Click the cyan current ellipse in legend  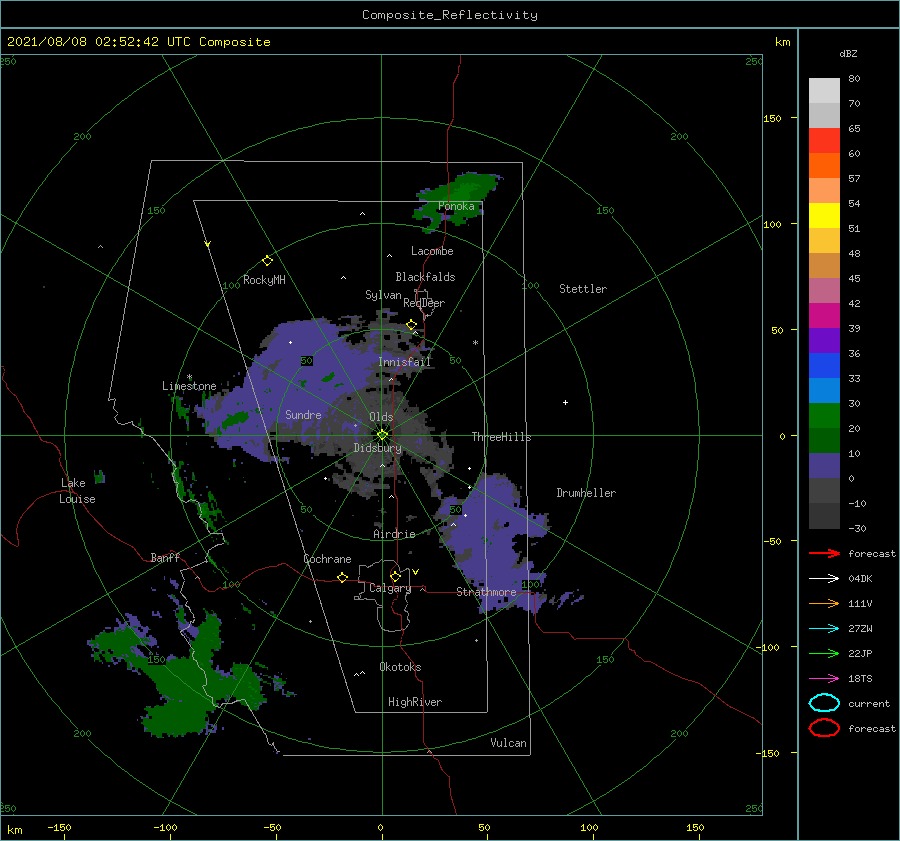click(824, 703)
